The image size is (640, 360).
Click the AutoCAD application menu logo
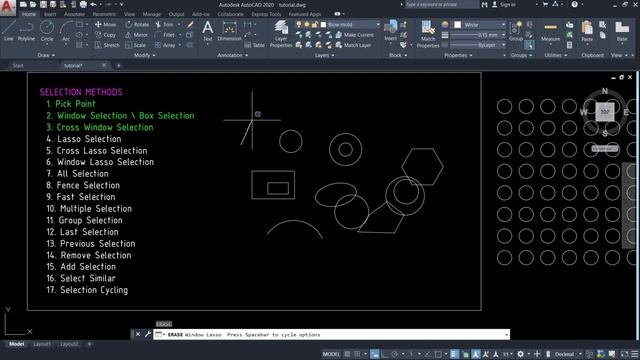click(7, 7)
